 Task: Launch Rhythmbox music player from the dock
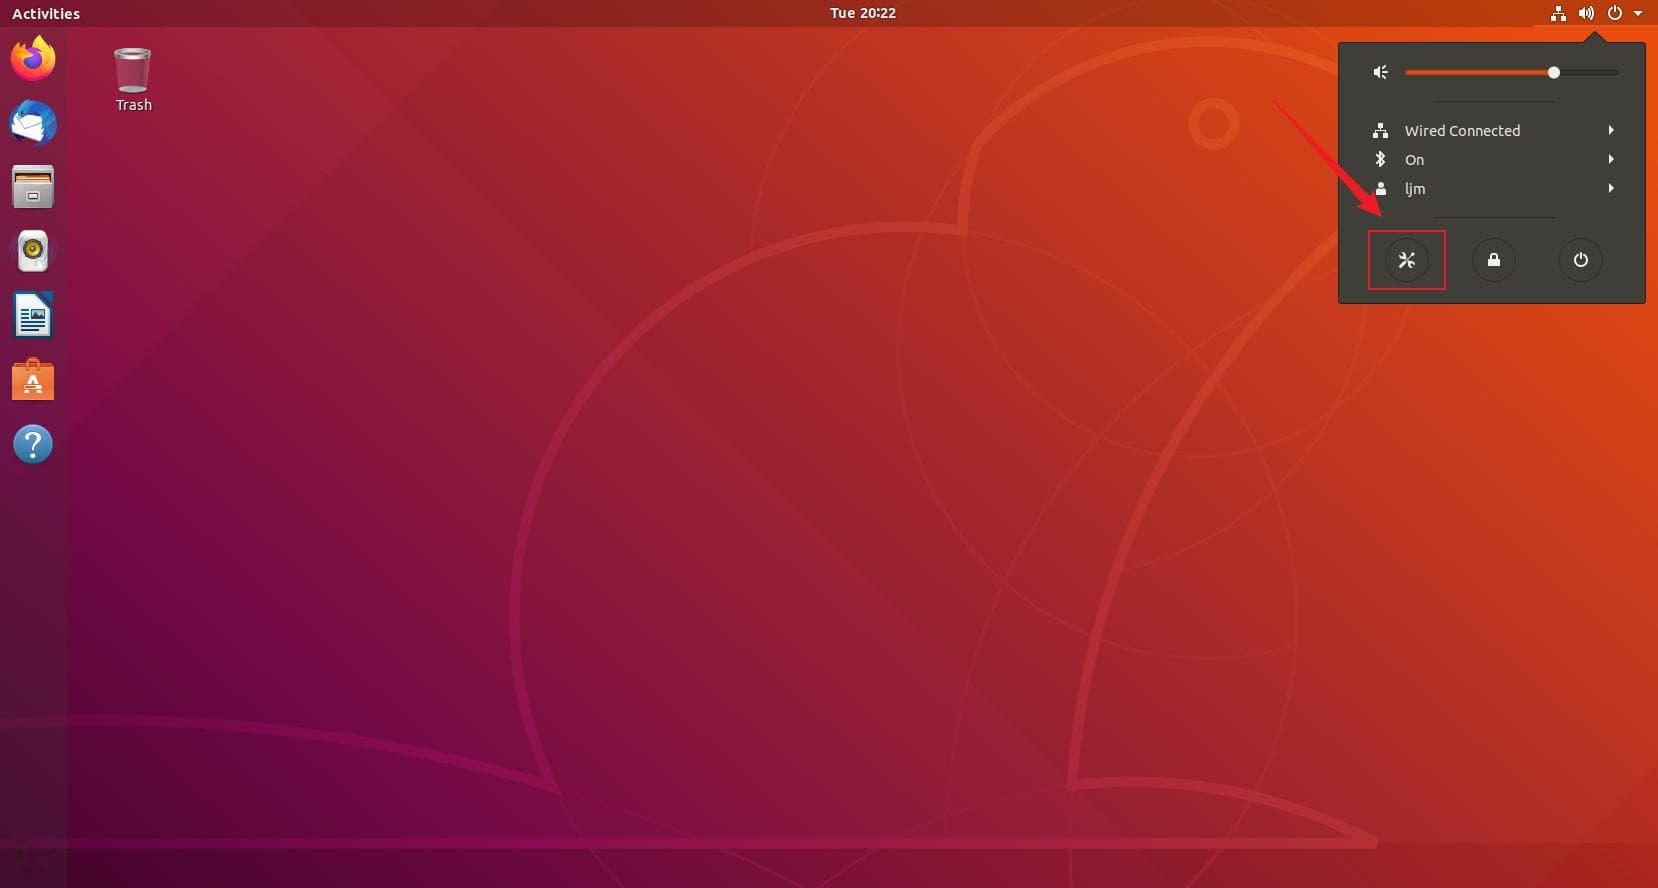pyautogui.click(x=33, y=251)
